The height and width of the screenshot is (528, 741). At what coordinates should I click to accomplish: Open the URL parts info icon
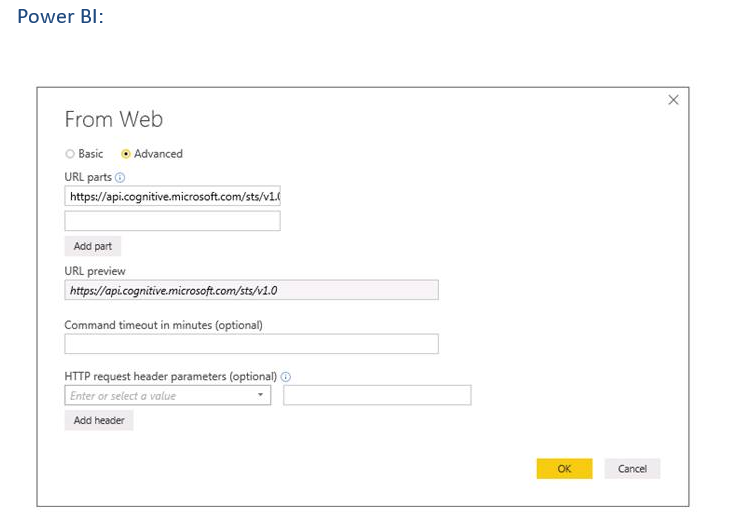[120, 178]
